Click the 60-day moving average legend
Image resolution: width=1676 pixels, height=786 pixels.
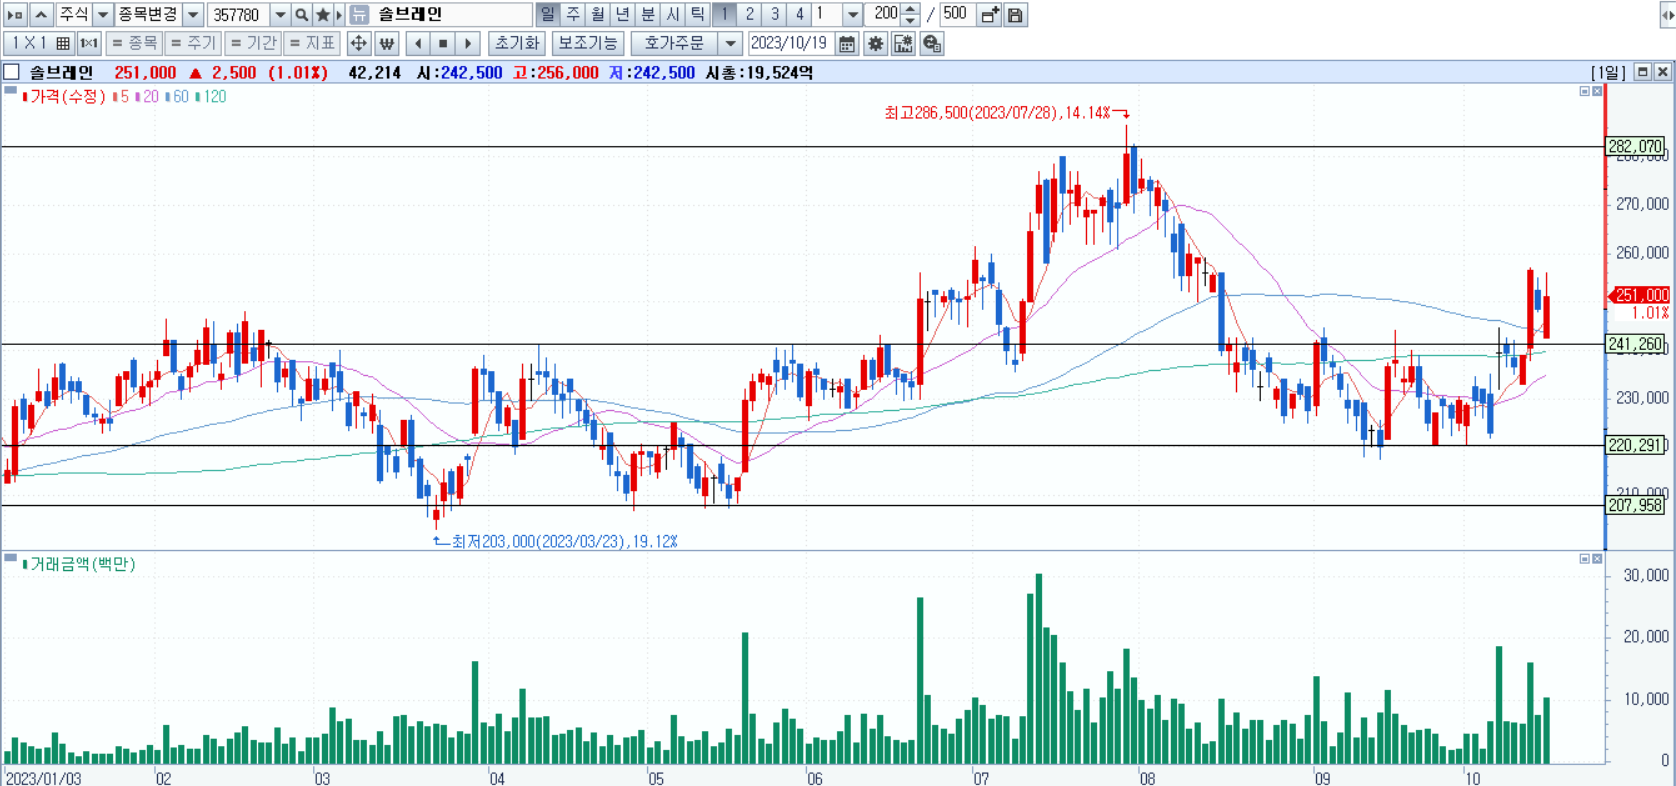[177, 97]
